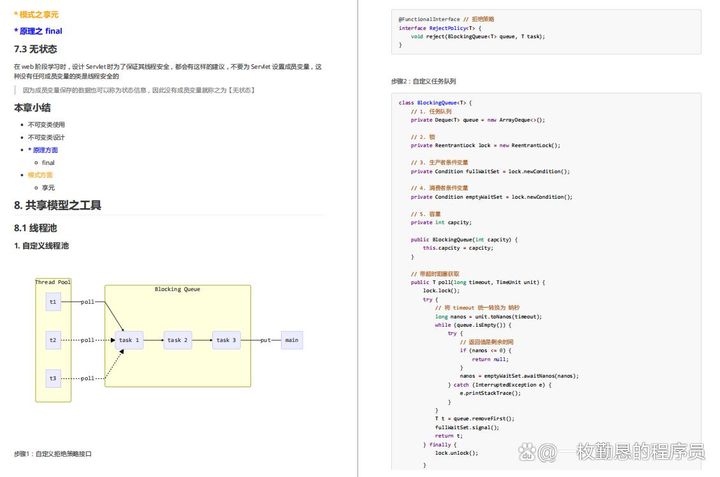
Task: Click the private int capcity line
Action: pos(441,222)
